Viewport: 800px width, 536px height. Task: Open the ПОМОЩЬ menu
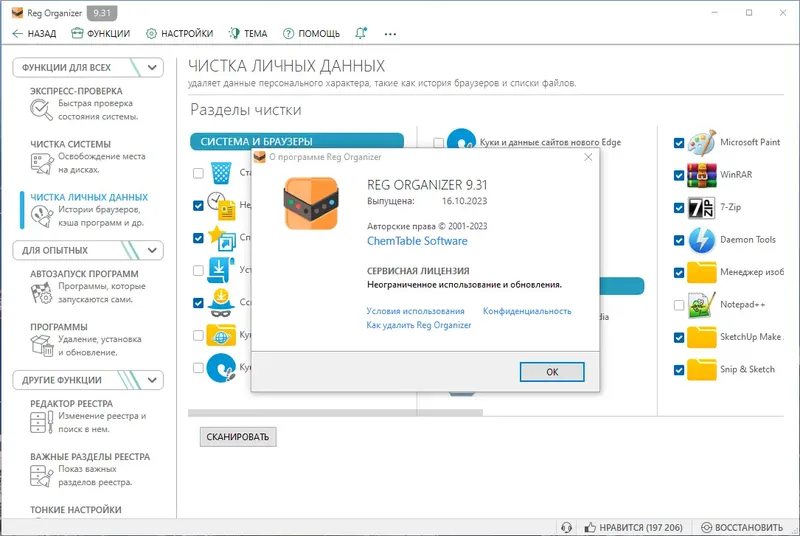click(311, 33)
